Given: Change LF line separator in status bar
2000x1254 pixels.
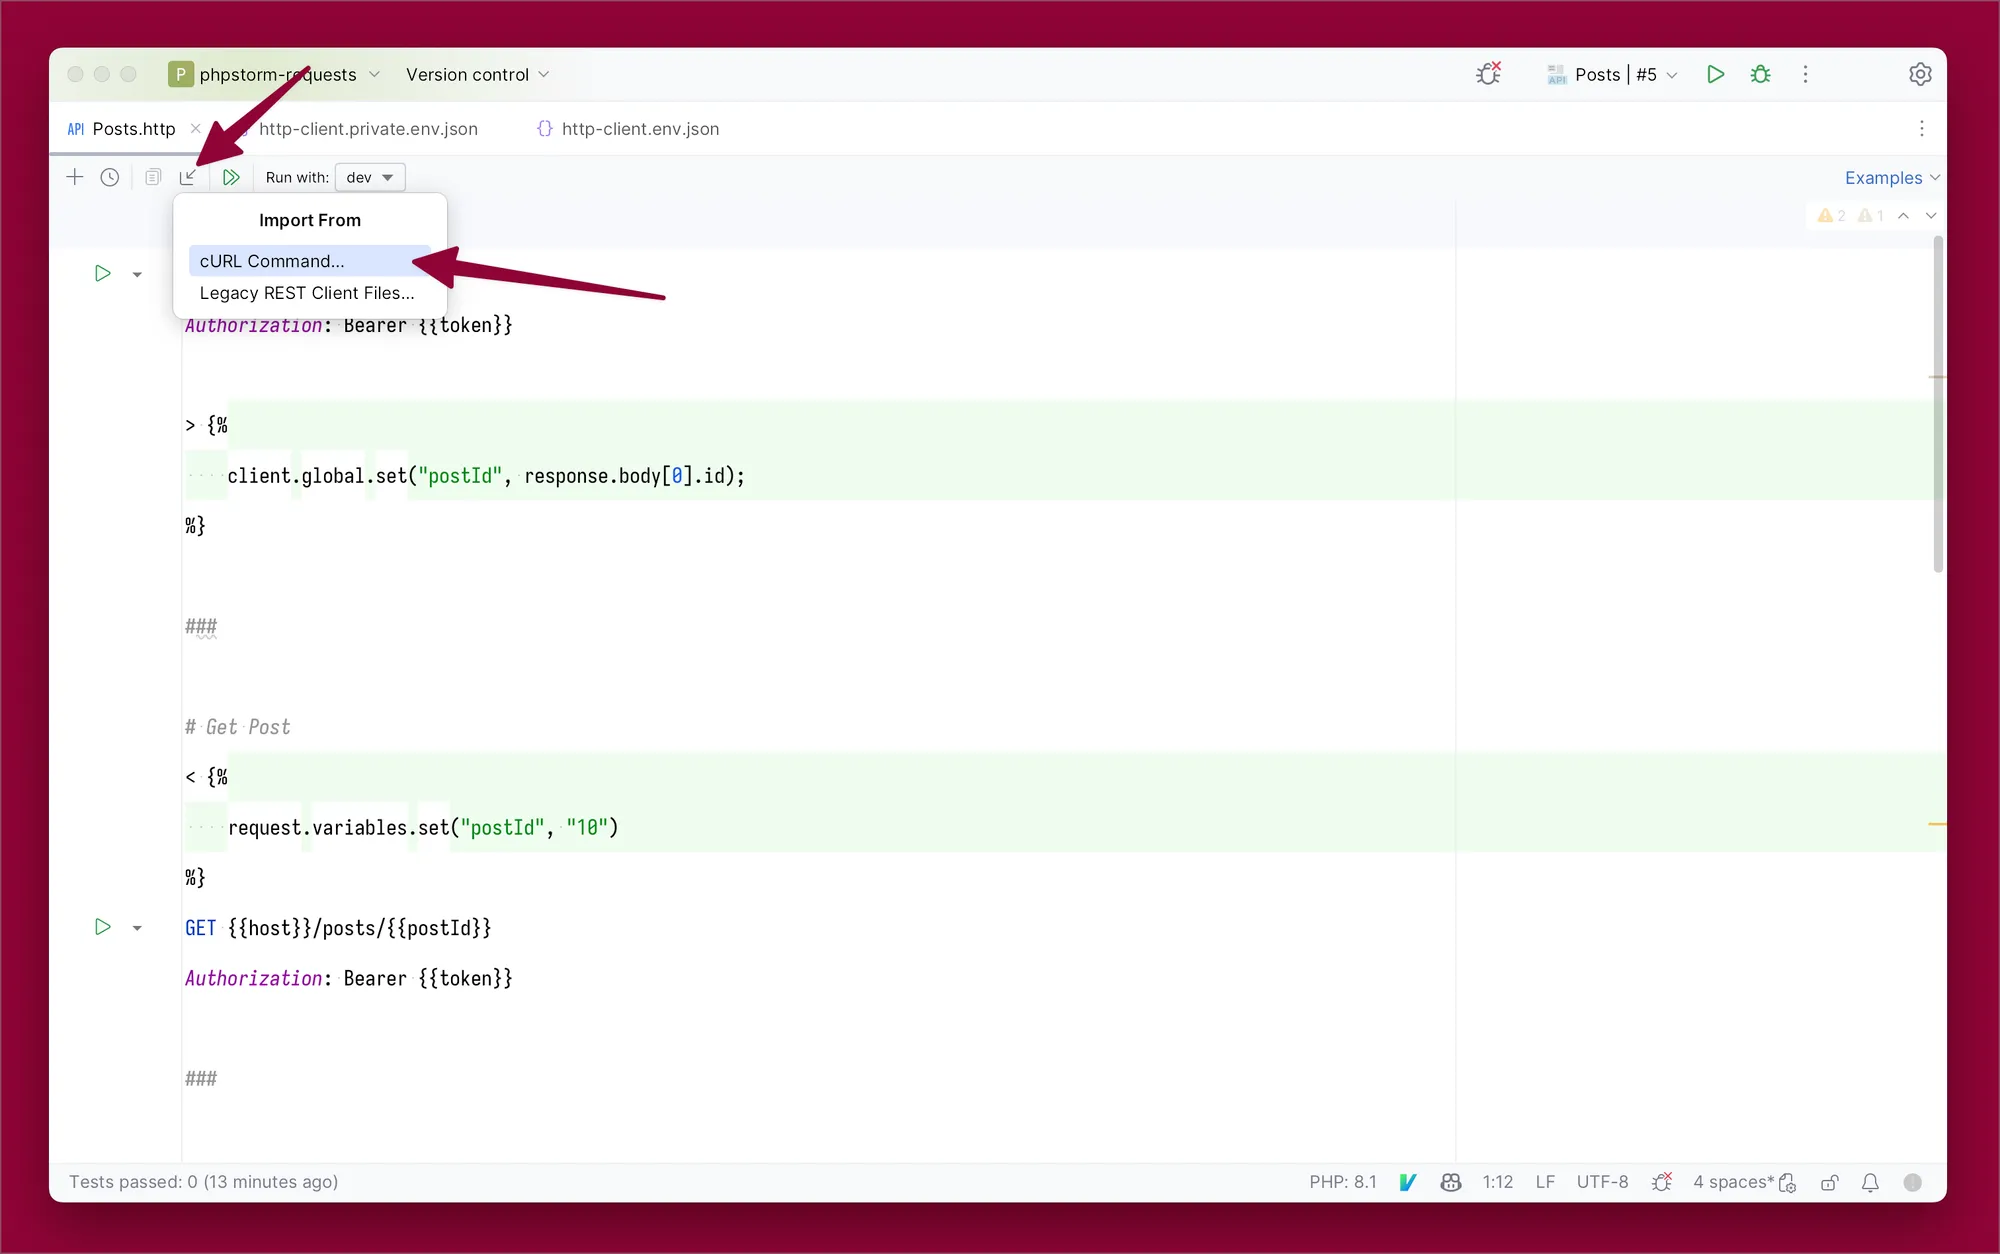Looking at the screenshot, I should click(x=1545, y=1182).
